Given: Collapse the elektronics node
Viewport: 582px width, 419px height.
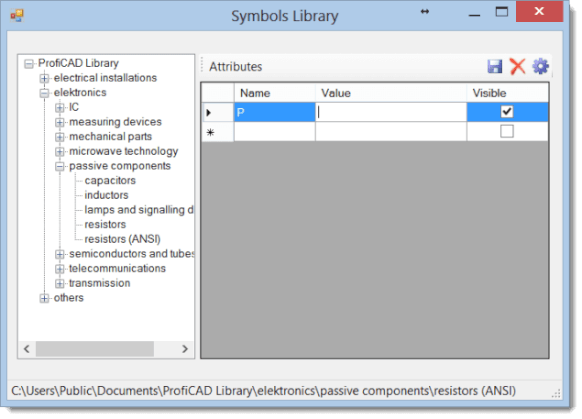Looking at the screenshot, I should [44, 93].
